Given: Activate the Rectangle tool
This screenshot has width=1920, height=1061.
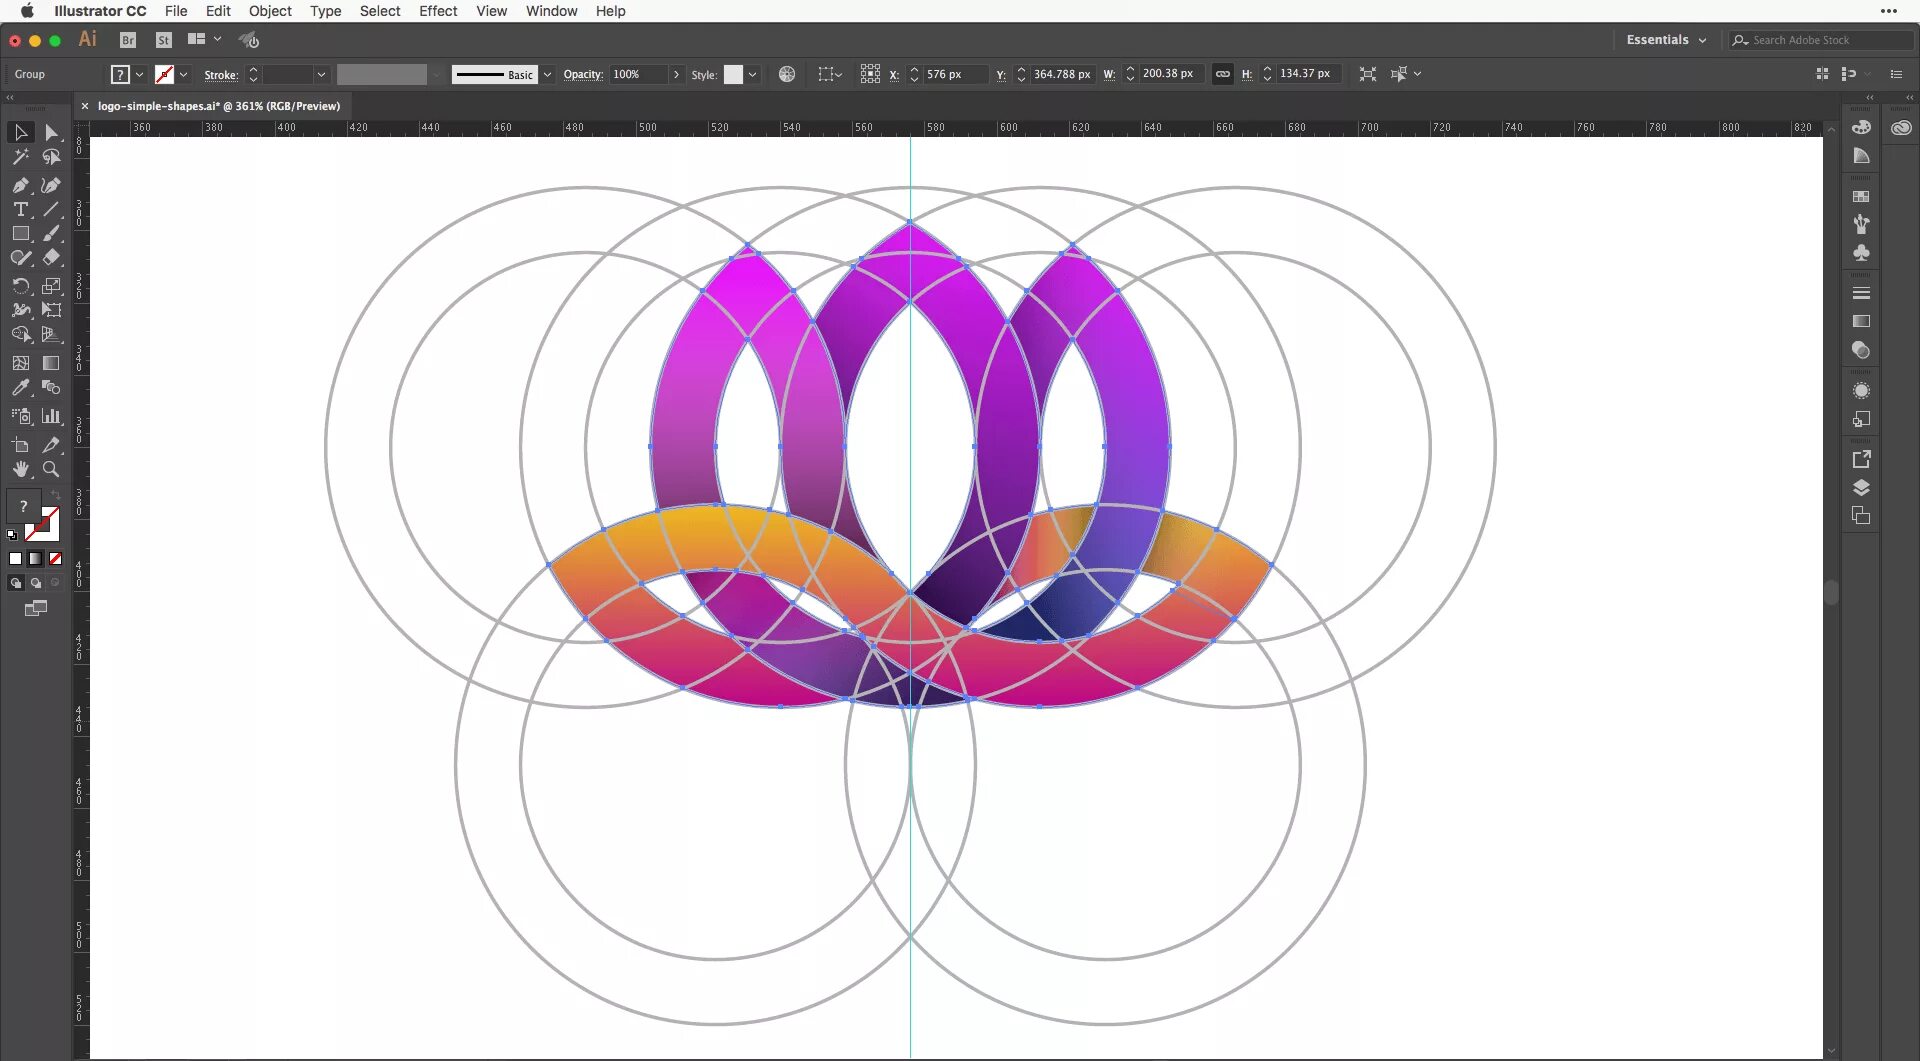Looking at the screenshot, I should point(21,233).
